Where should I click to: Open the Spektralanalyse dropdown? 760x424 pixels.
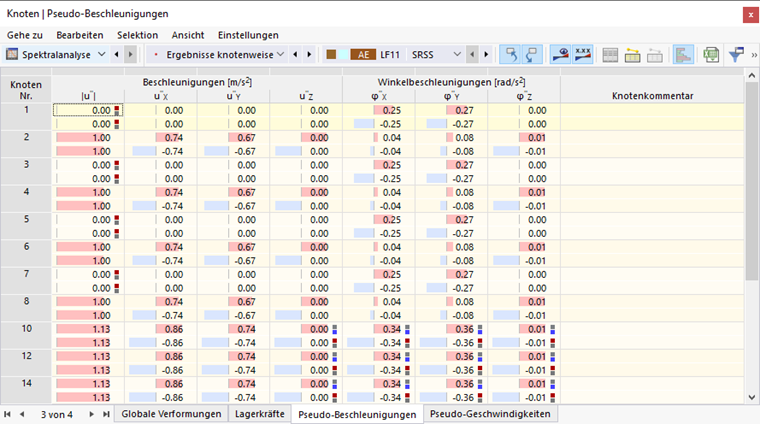(101, 54)
